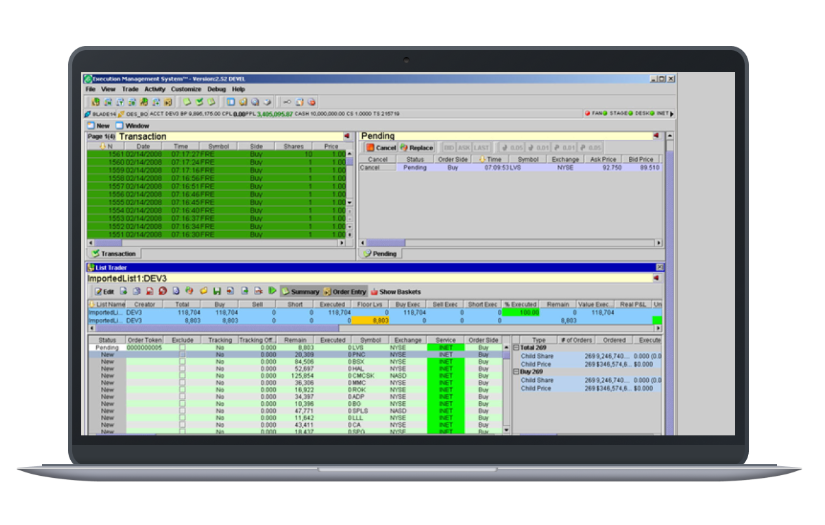This screenshot has height=525, width=825.
Task: Click the green play arrow in List Trader toolbar
Action: [x=272, y=291]
